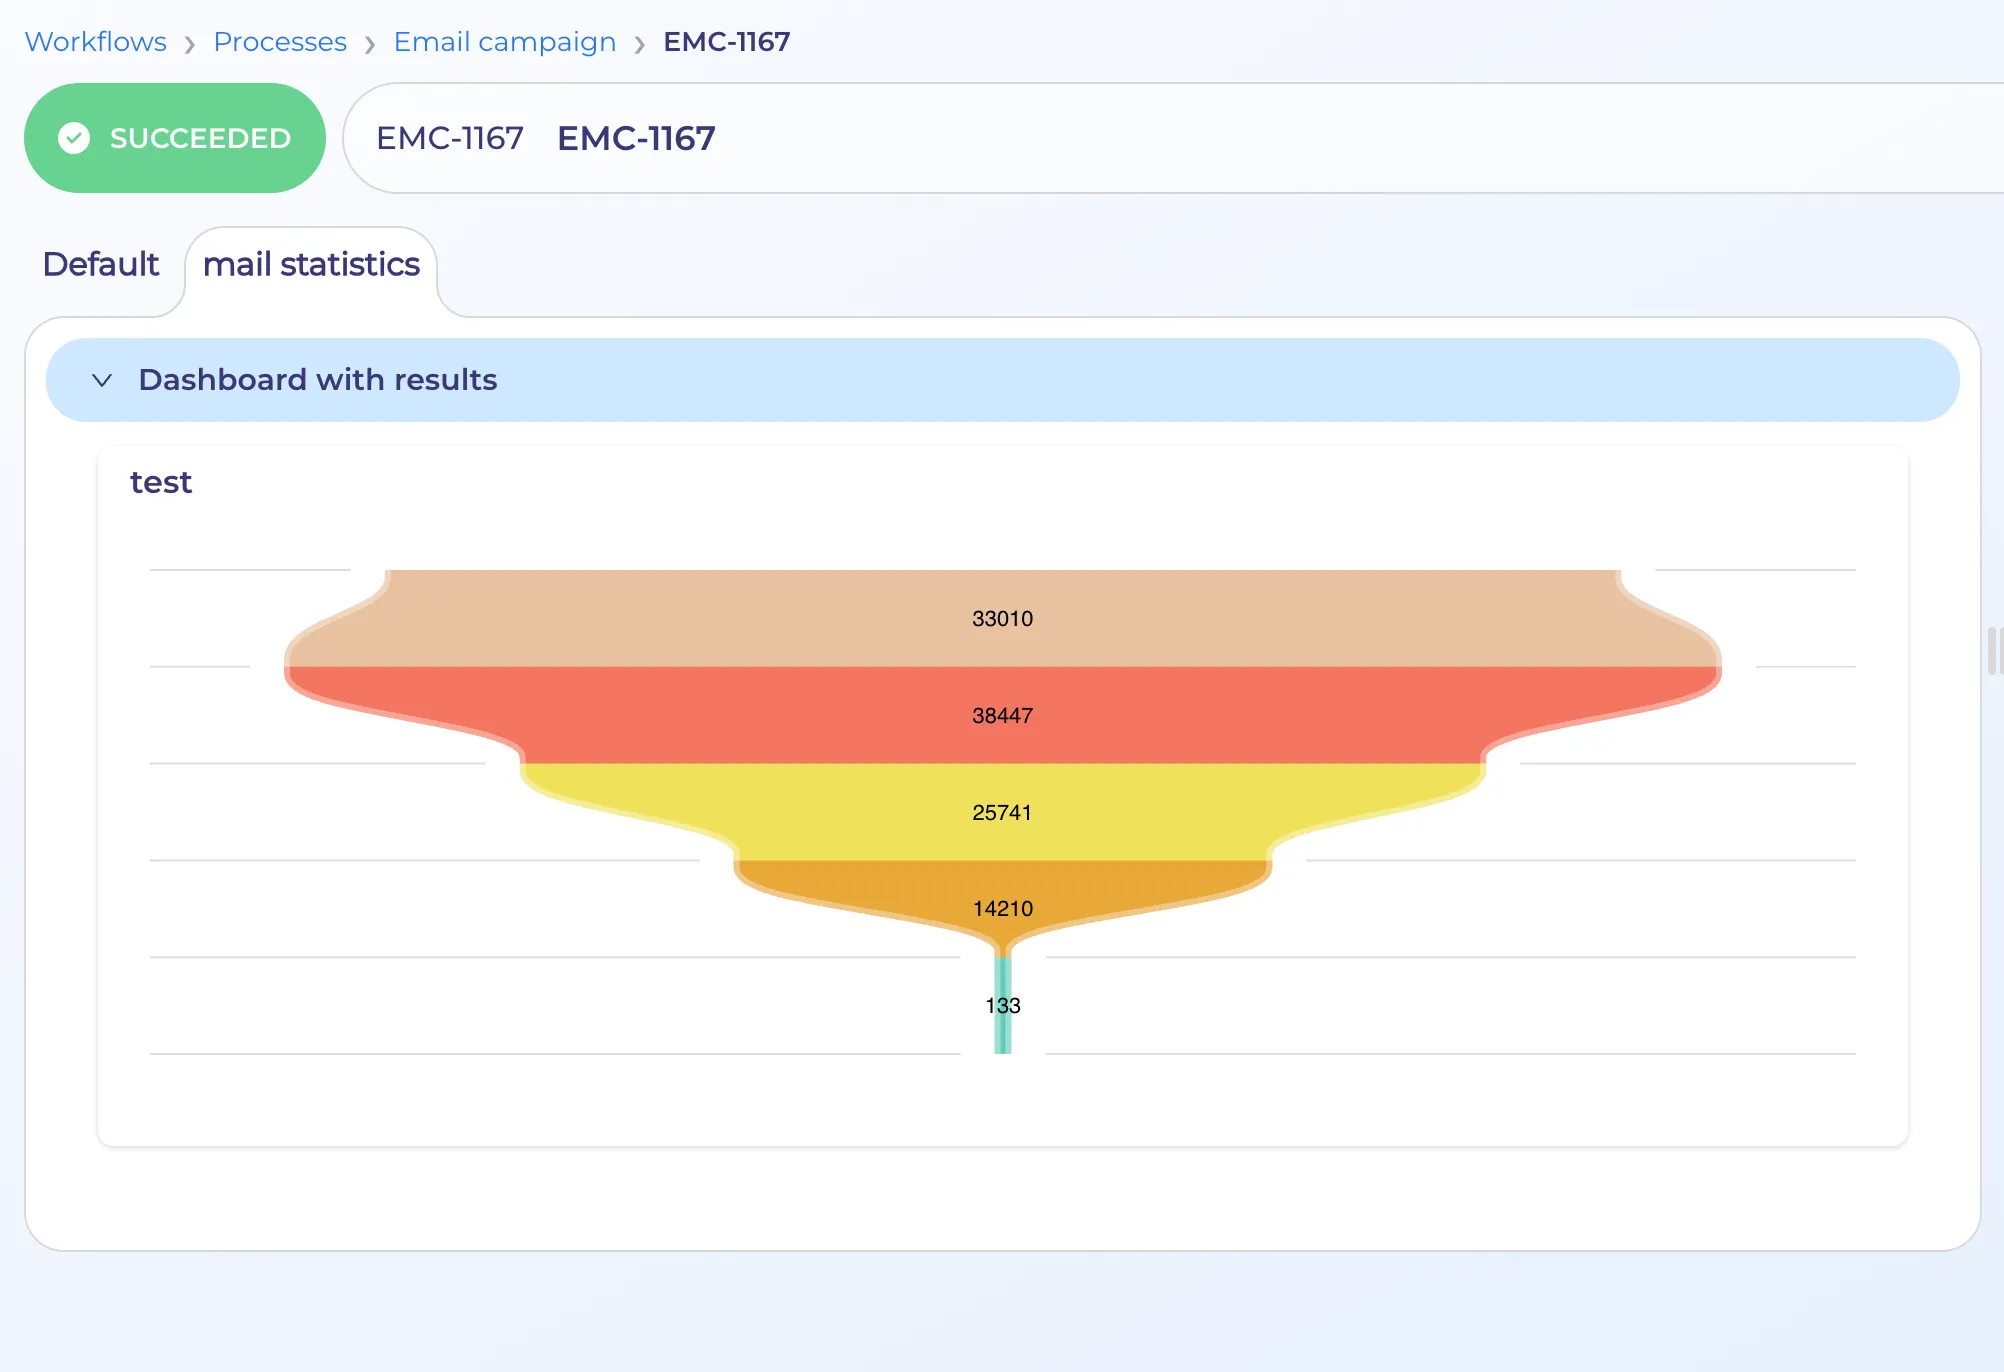Click the checkmark icon in SUCCEEDED badge
The image size is (2004, 1372).
74,138
